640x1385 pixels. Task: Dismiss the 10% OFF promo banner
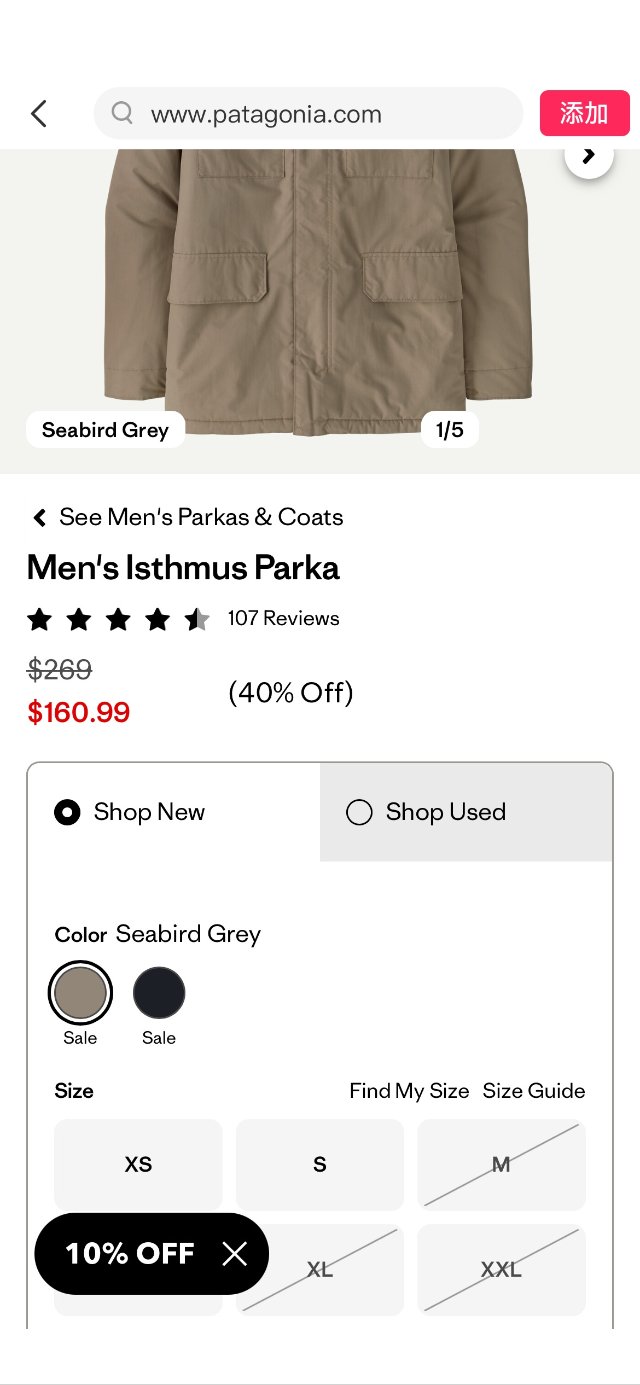tap(237, 1253)
